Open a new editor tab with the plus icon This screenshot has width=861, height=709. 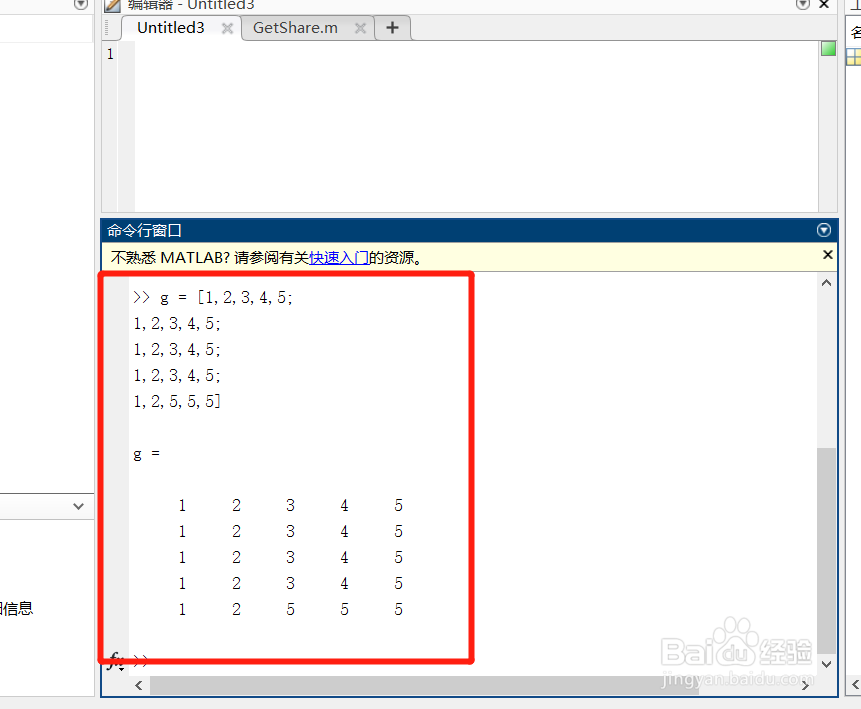[x=392, y=27]
